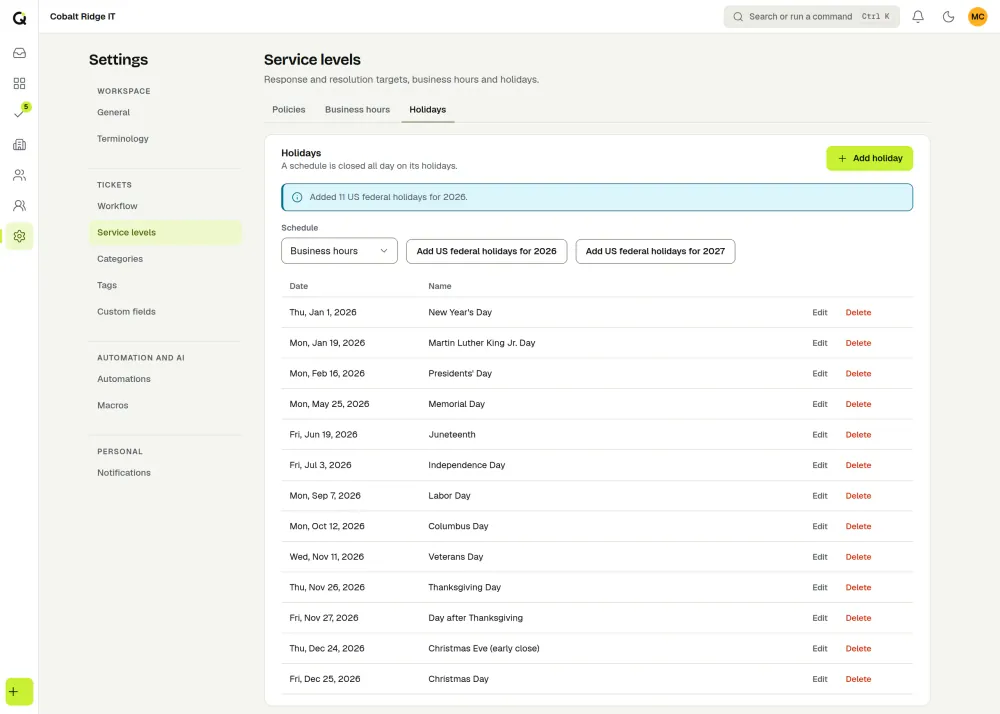Open the tasks checkmark icon with badge
Image resolution: width=1000 pixels, height=714 pixels.
click(x=19, y=113)
